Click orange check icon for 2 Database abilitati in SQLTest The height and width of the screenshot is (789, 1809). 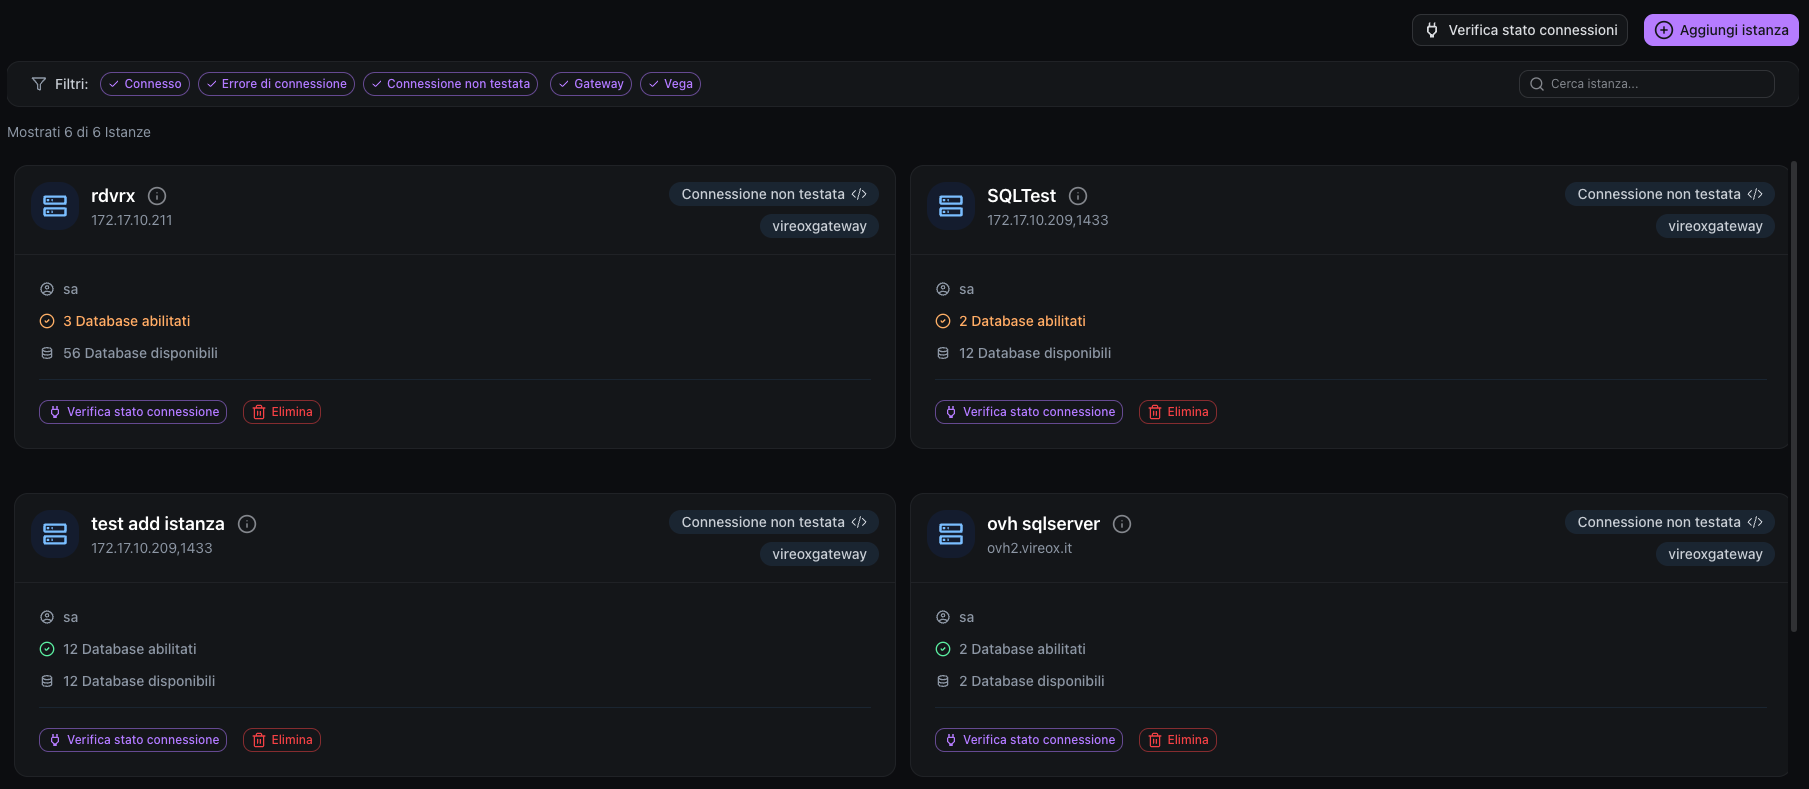tap(943, 321)
